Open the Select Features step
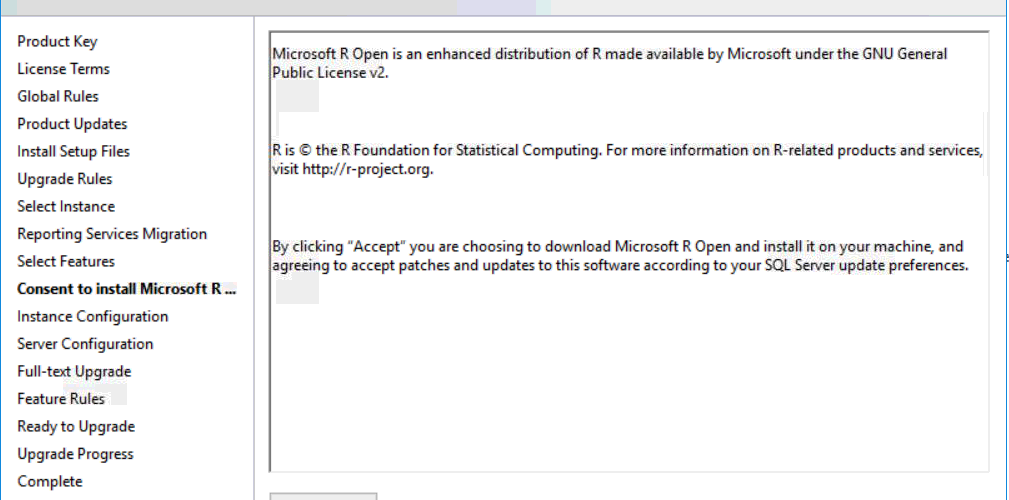Image resolution: width=1009 pixels, height=500 pixels. pyautogui.click(x=66, y=262)
